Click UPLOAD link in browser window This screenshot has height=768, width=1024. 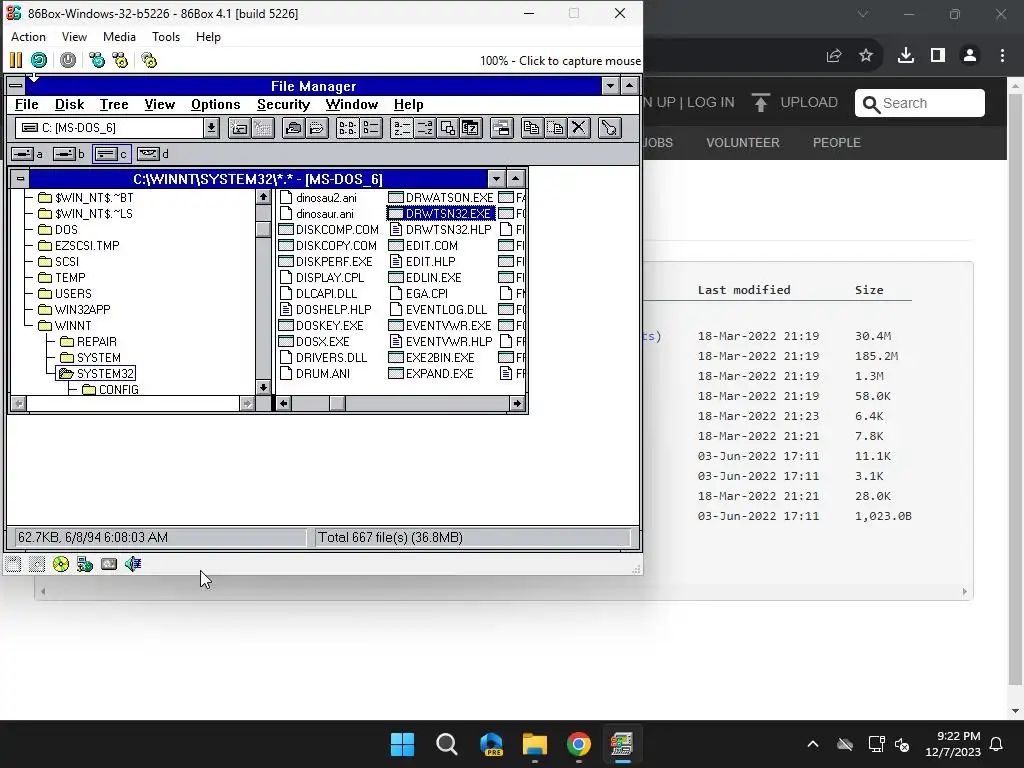[795, 103]
